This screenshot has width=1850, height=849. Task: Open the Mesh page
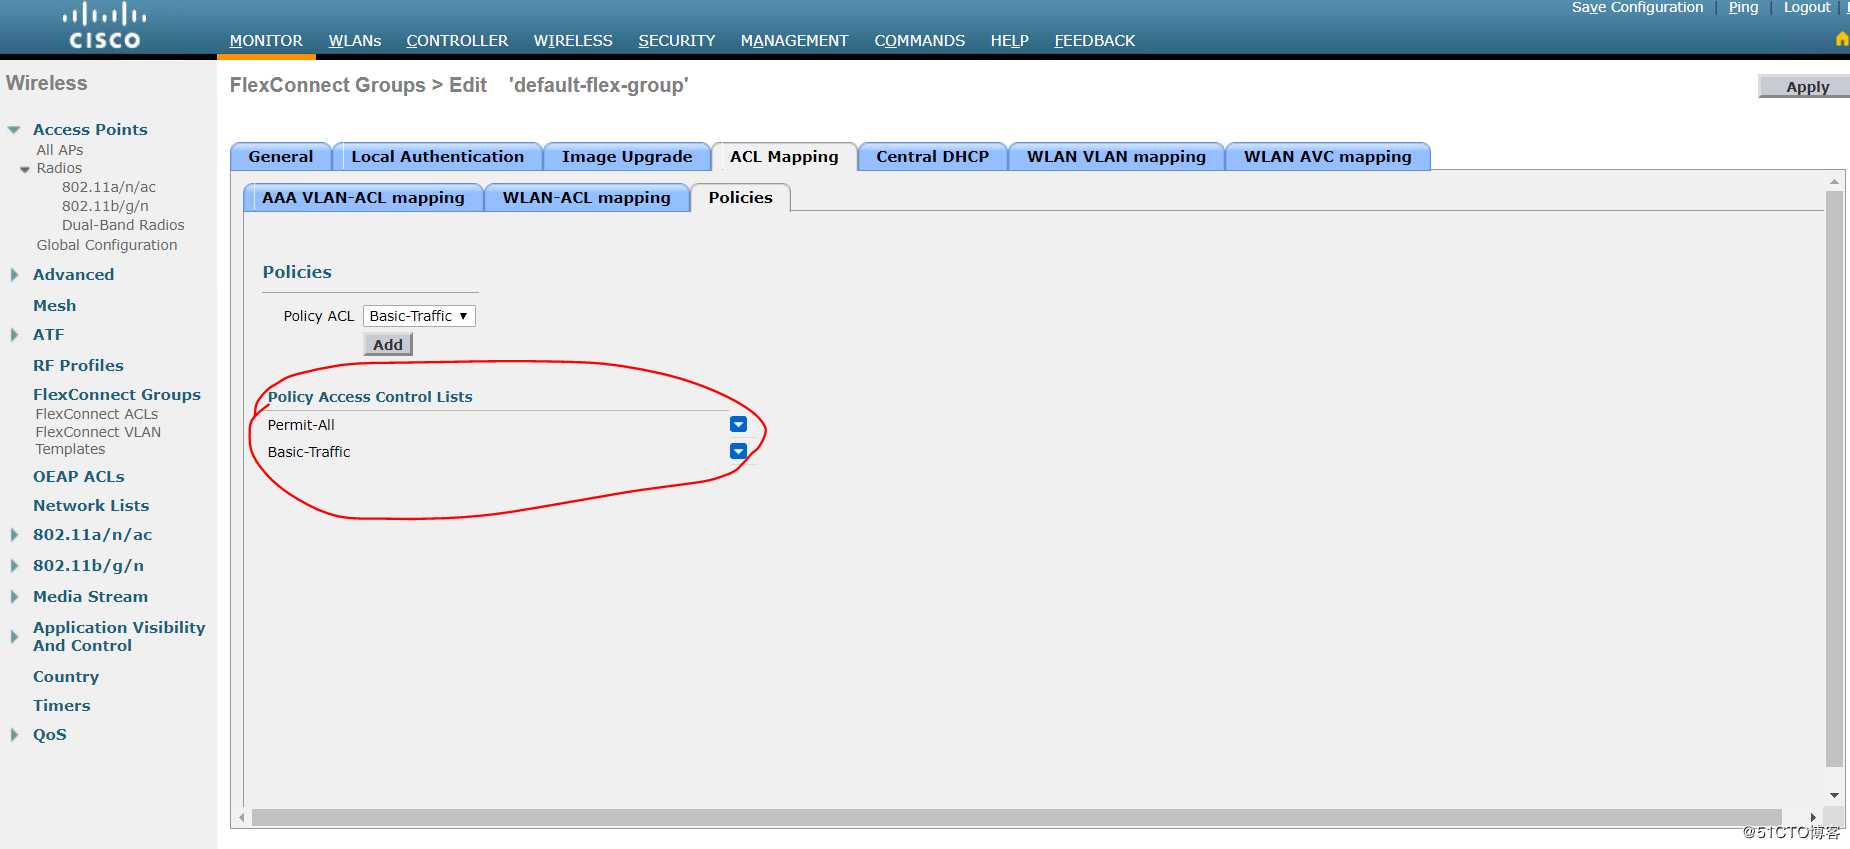tap(54, 305)
